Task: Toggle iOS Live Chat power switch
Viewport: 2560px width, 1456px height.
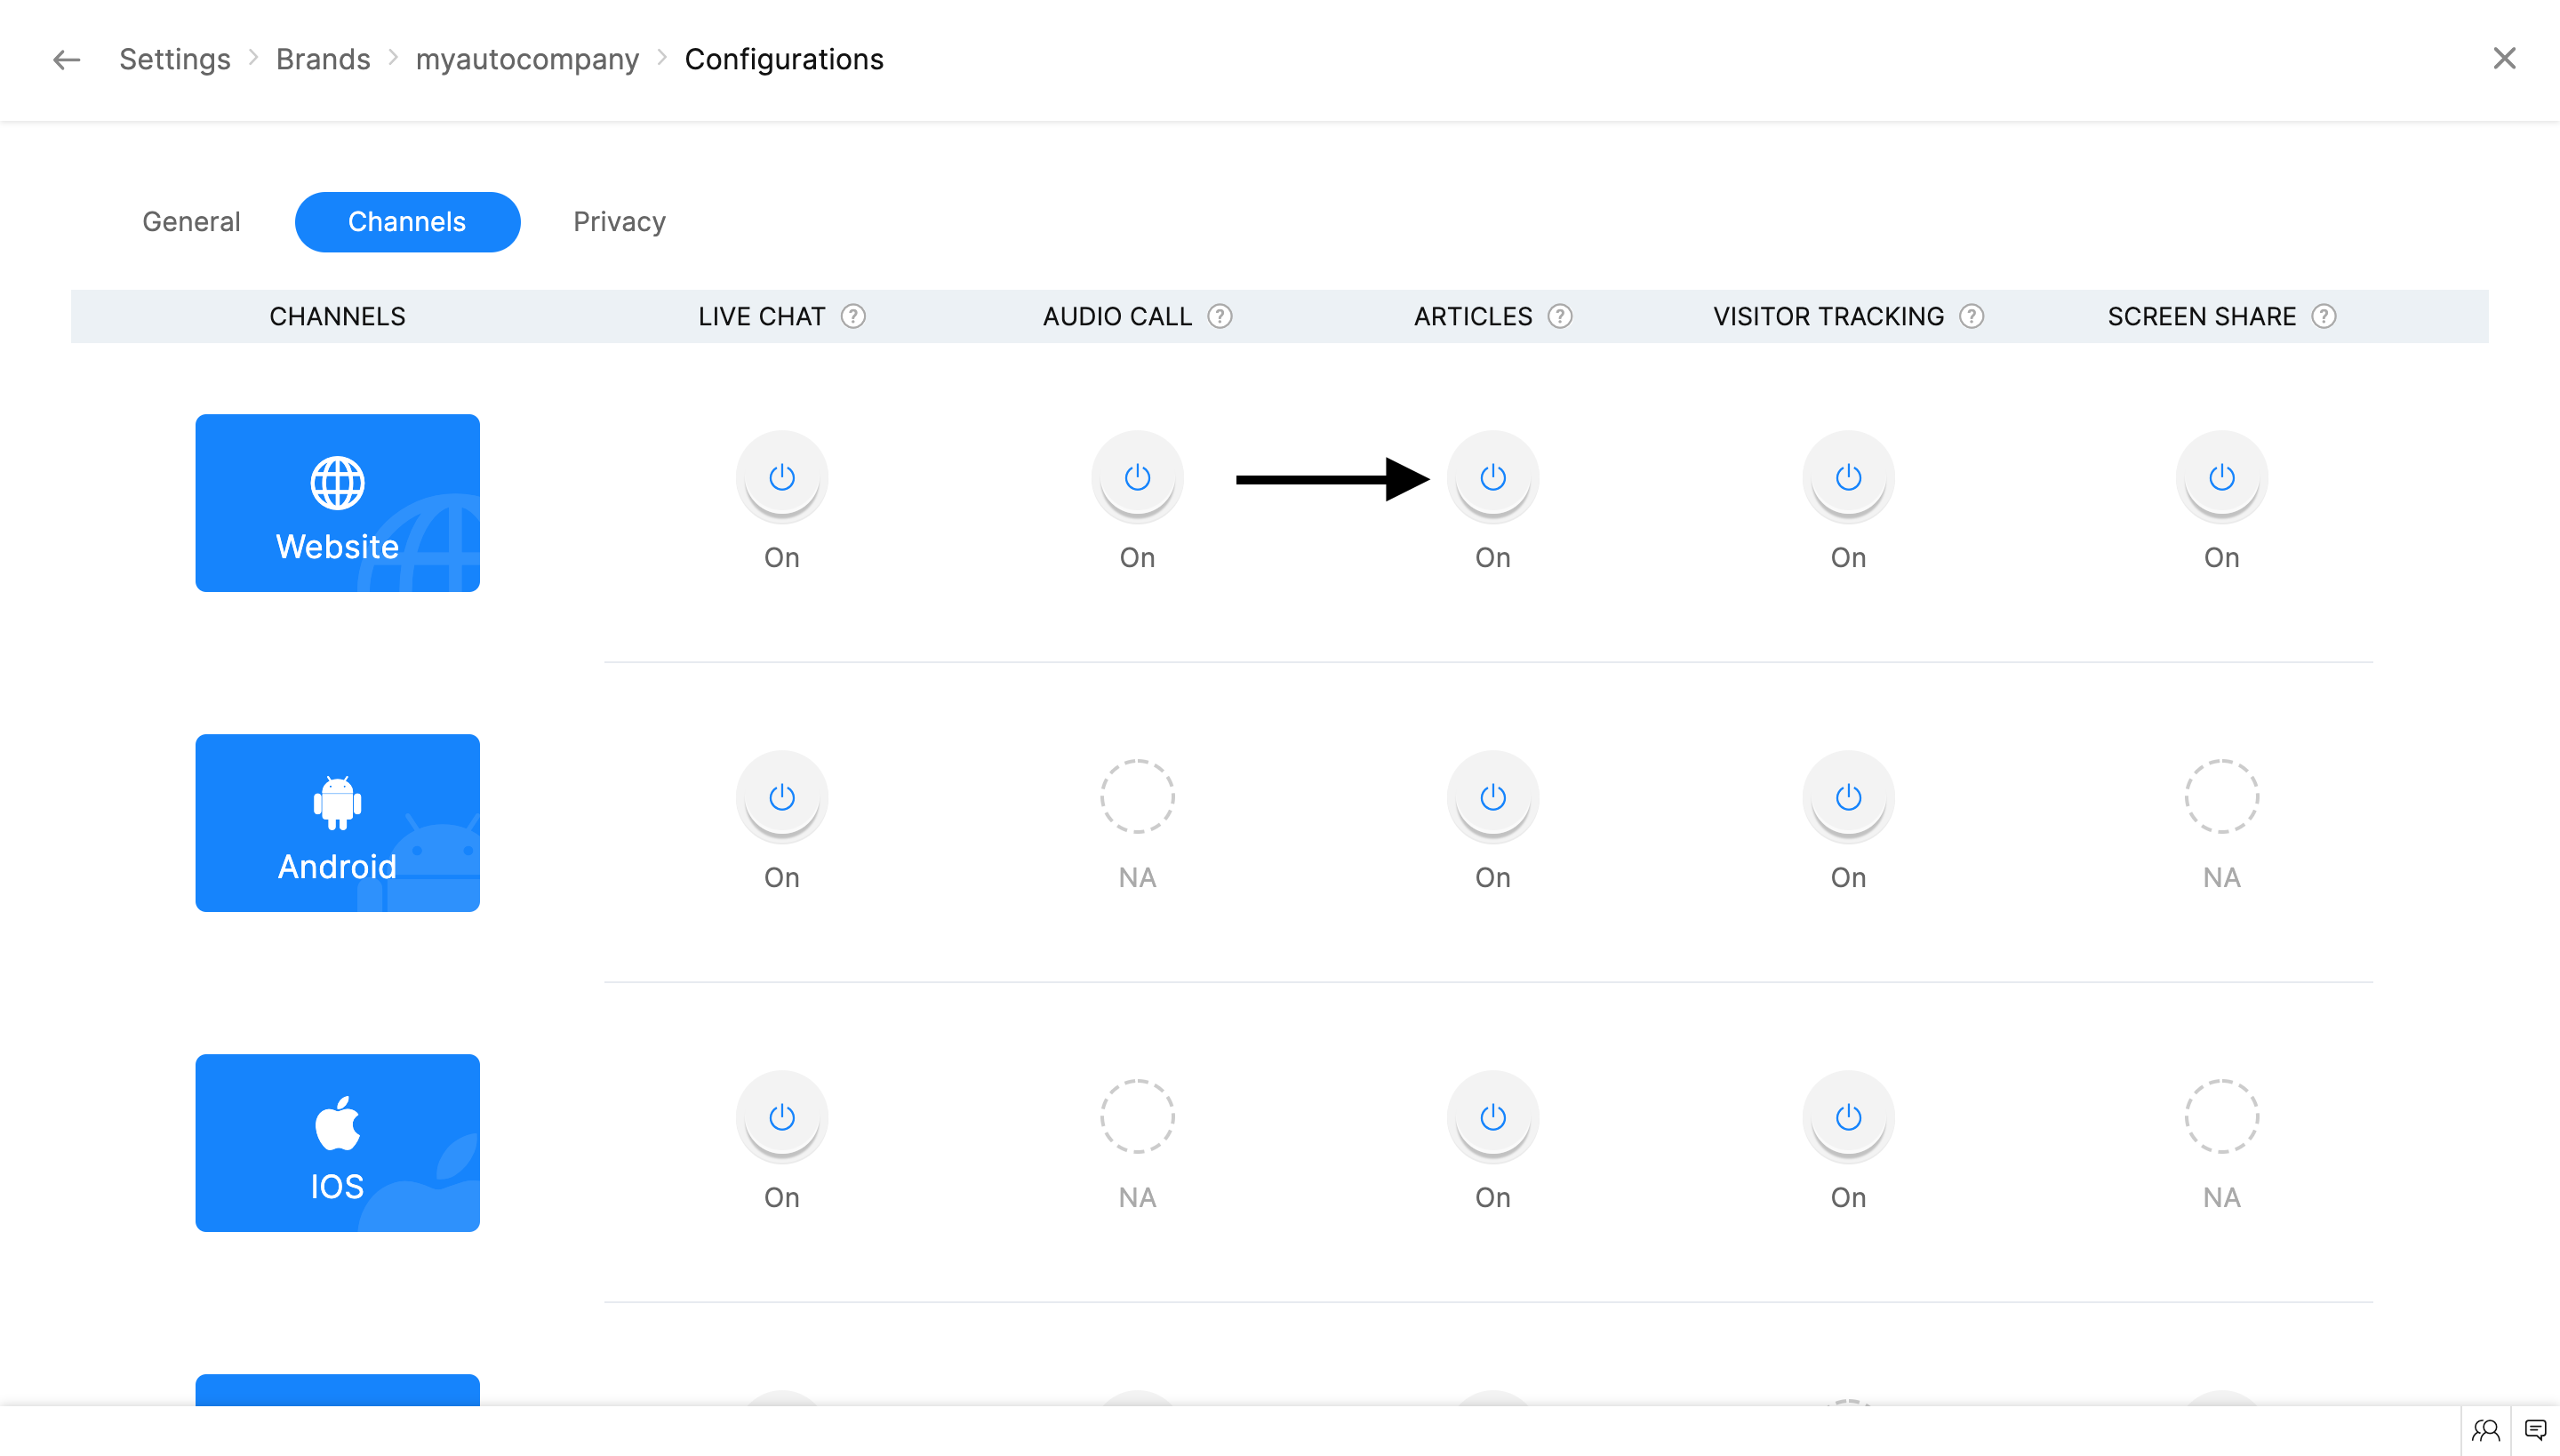Action: coord(782,1117)
